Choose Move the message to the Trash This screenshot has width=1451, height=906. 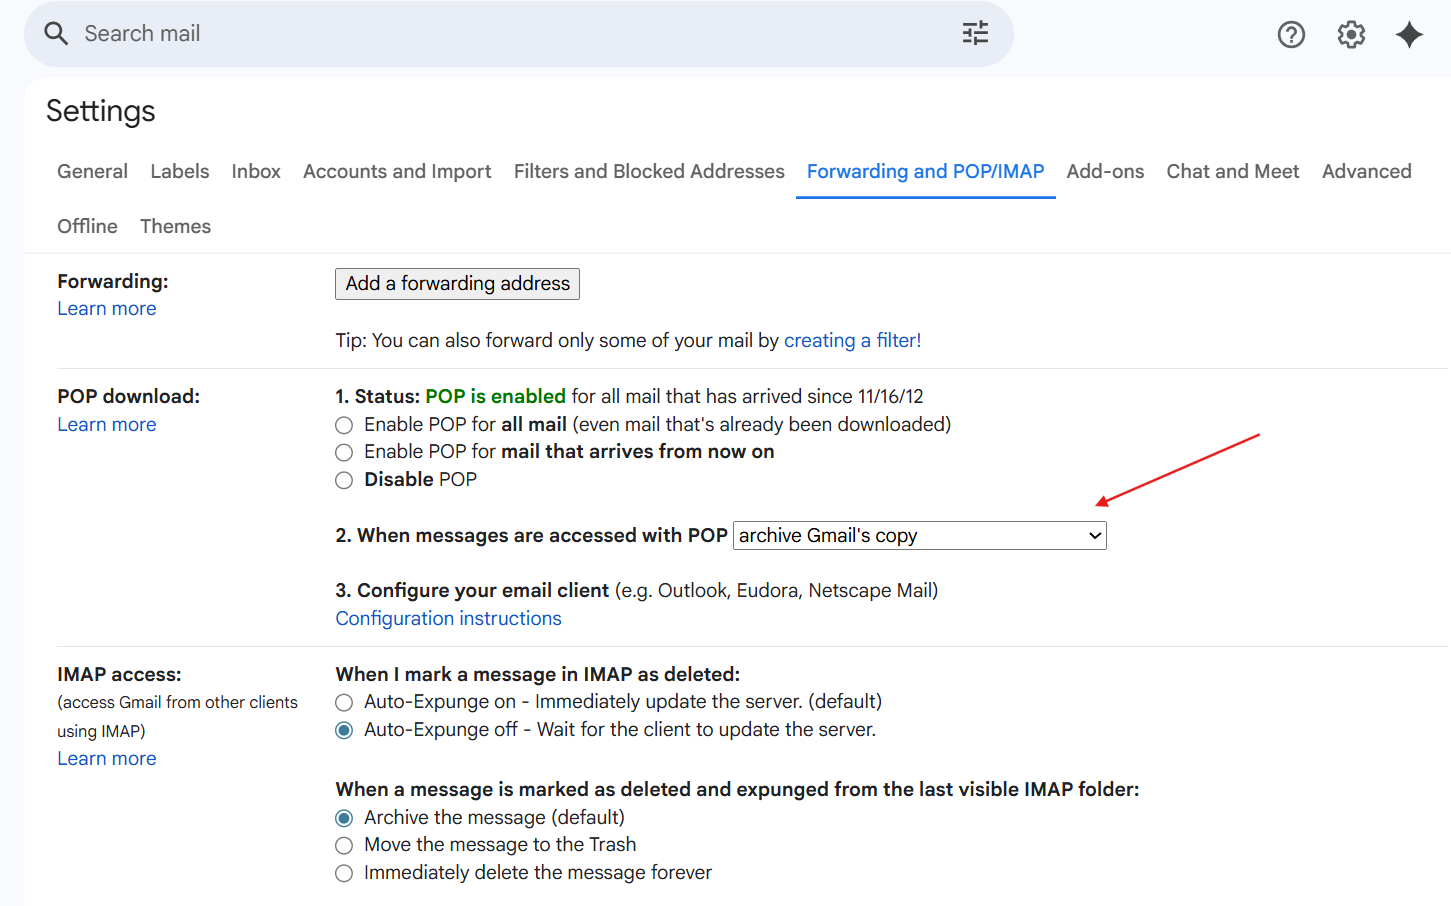click(344, 846)
